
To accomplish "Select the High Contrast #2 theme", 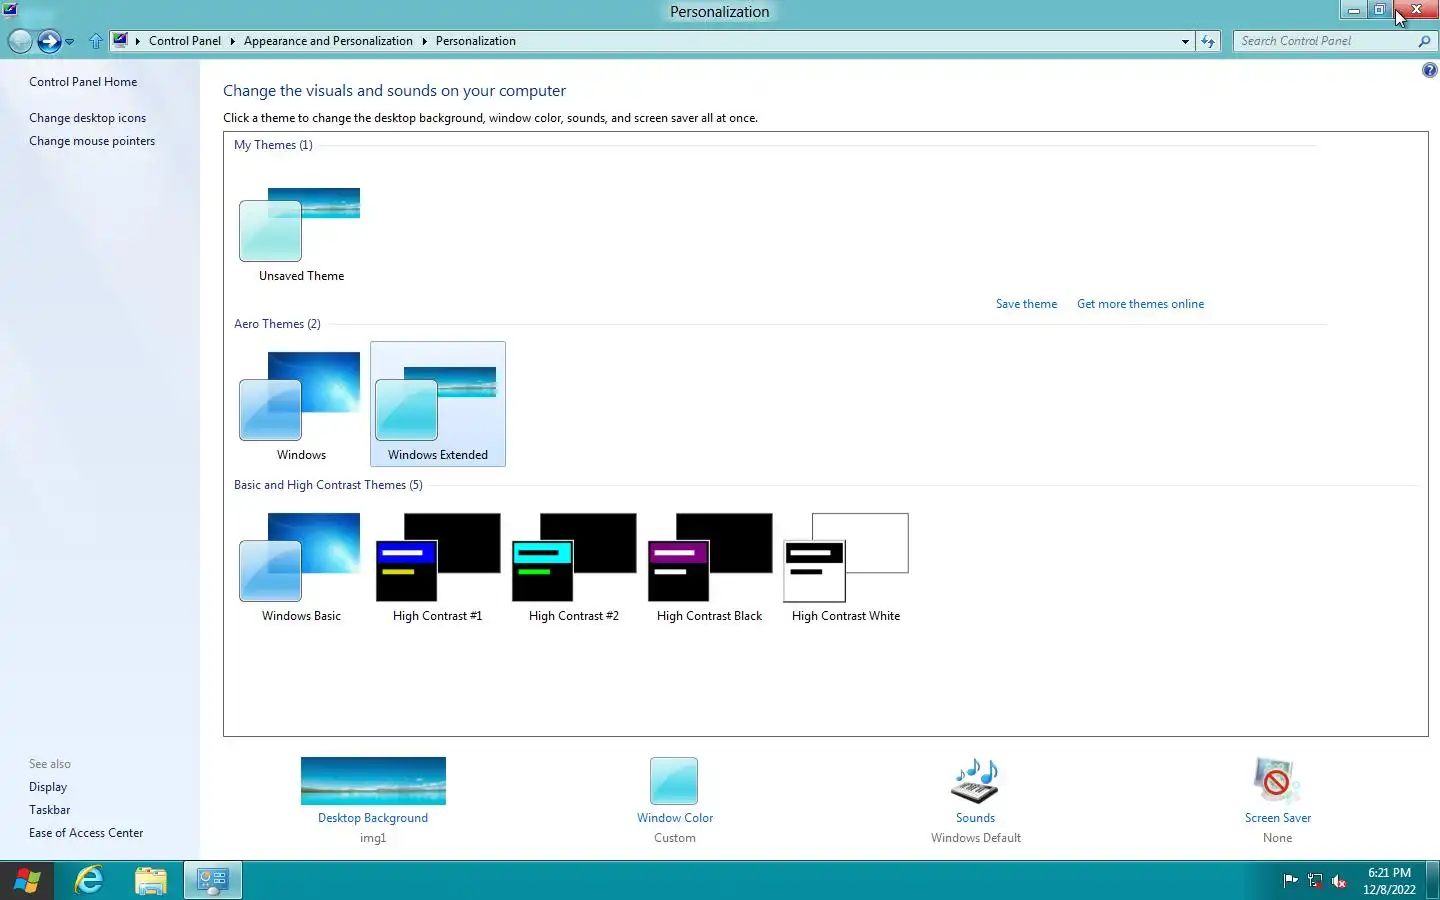I will 574,567.
